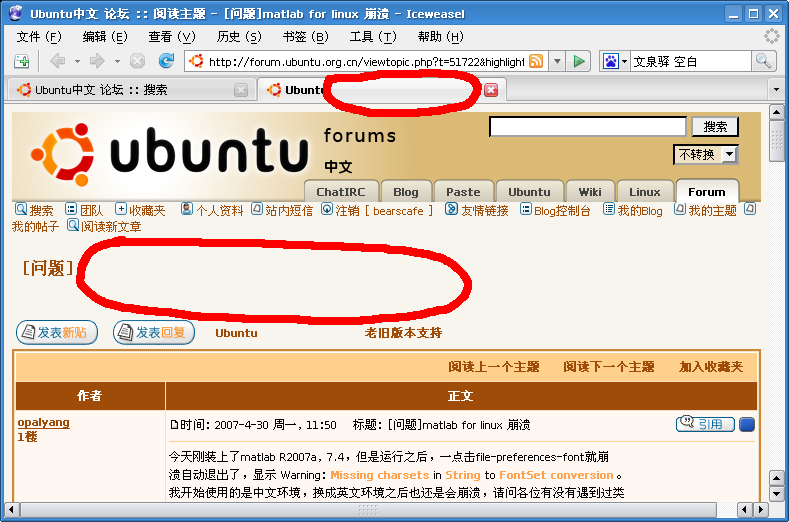Screen dimensions: 789x522
Task: Open 个人资料 profile link
Action: point(212,210)
